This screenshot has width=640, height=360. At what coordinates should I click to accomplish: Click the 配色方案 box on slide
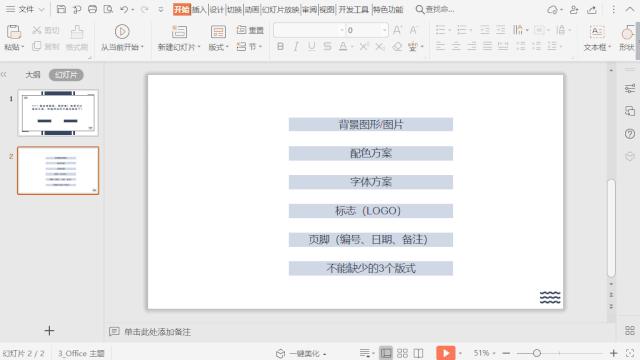tap(371, 153)
